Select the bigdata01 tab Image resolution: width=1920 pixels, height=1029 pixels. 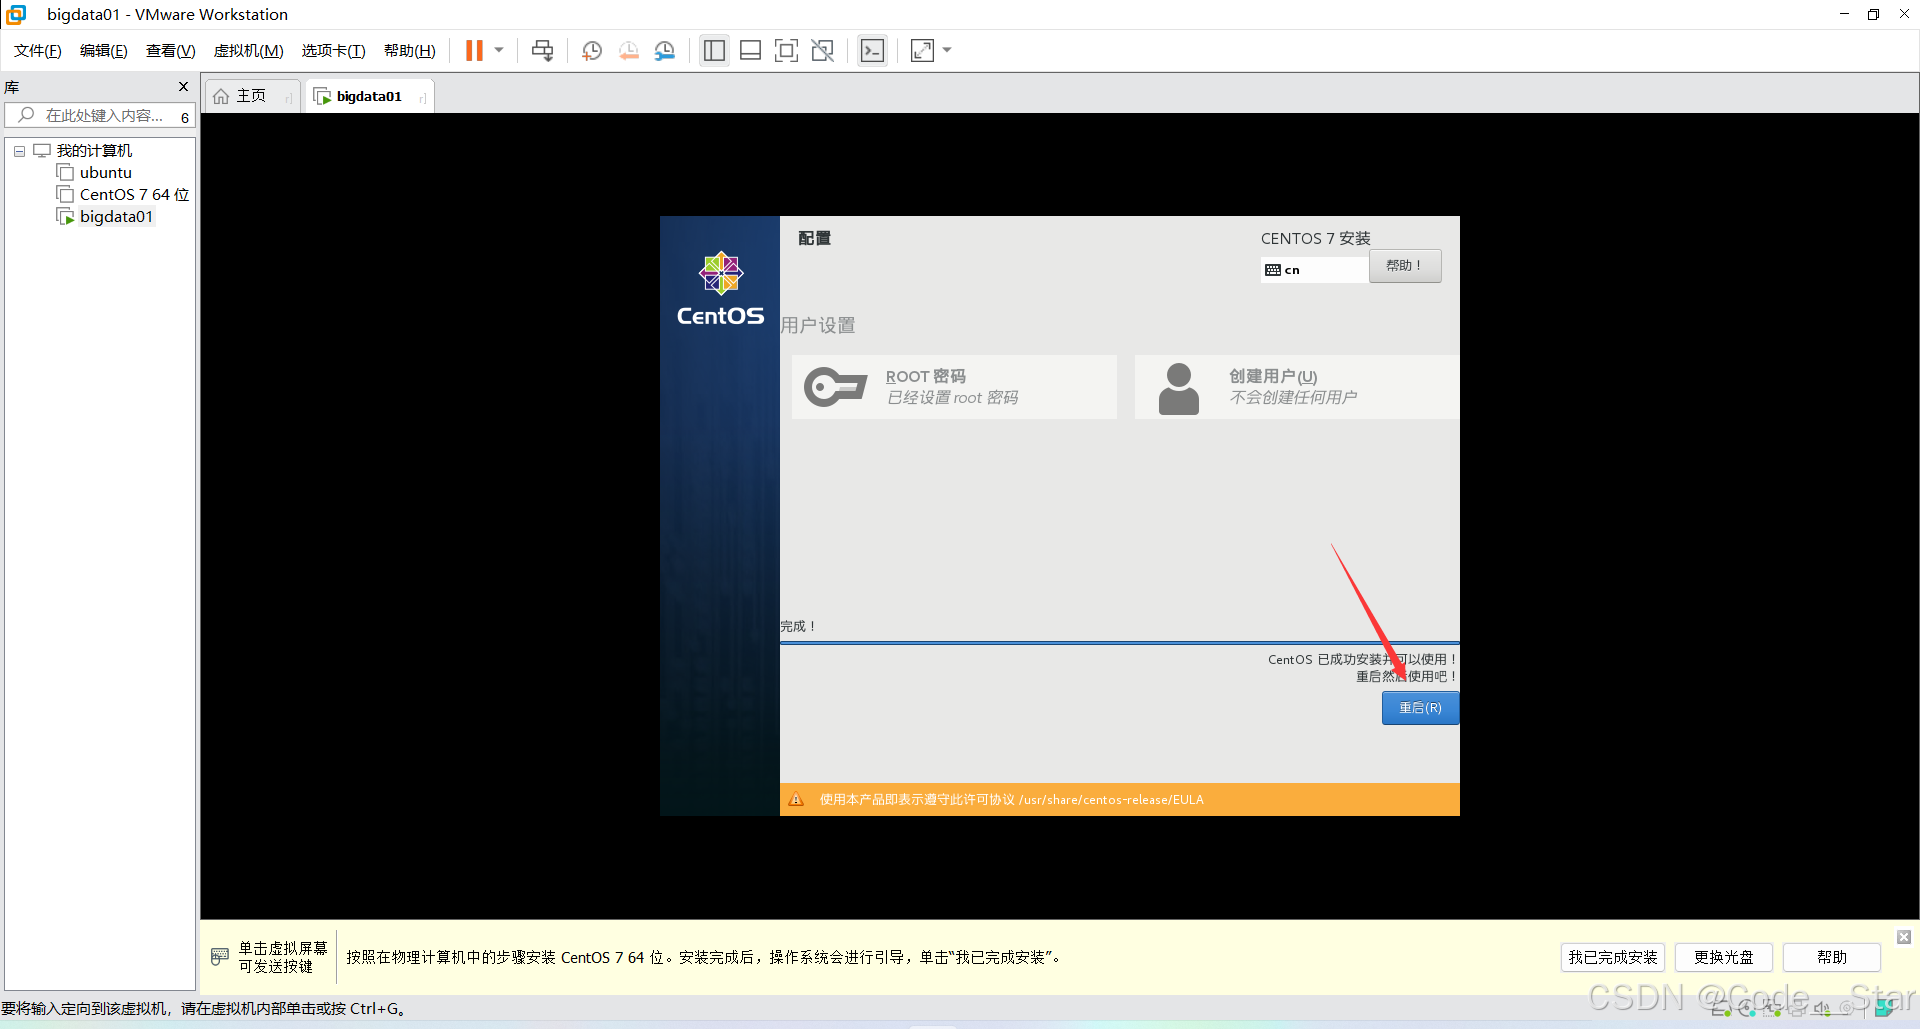click(x=369, y=96)
